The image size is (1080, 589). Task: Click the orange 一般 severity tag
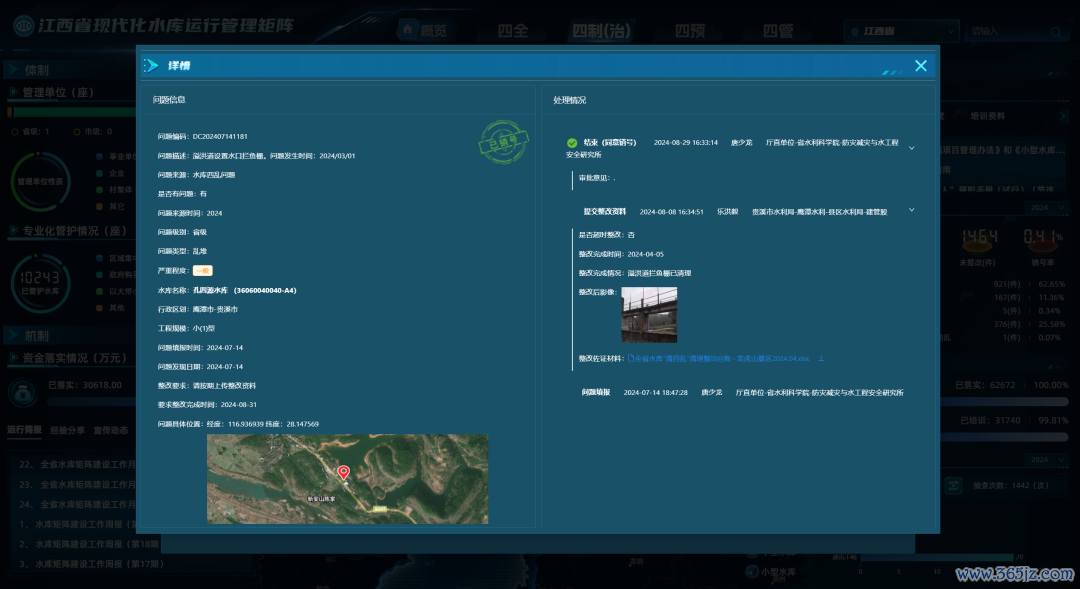202,271
